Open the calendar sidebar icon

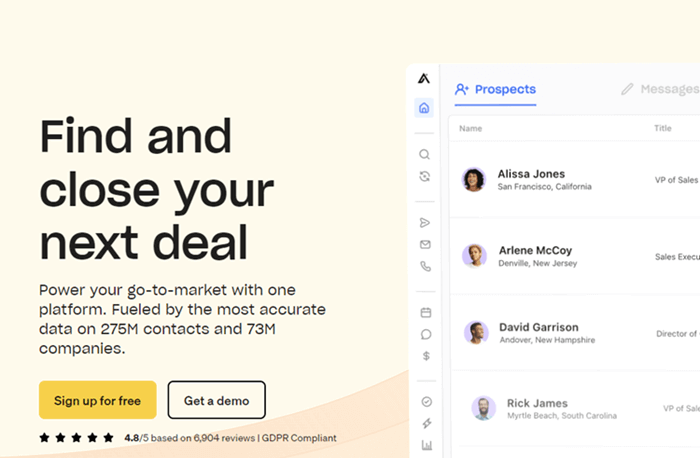coord(425,312)
